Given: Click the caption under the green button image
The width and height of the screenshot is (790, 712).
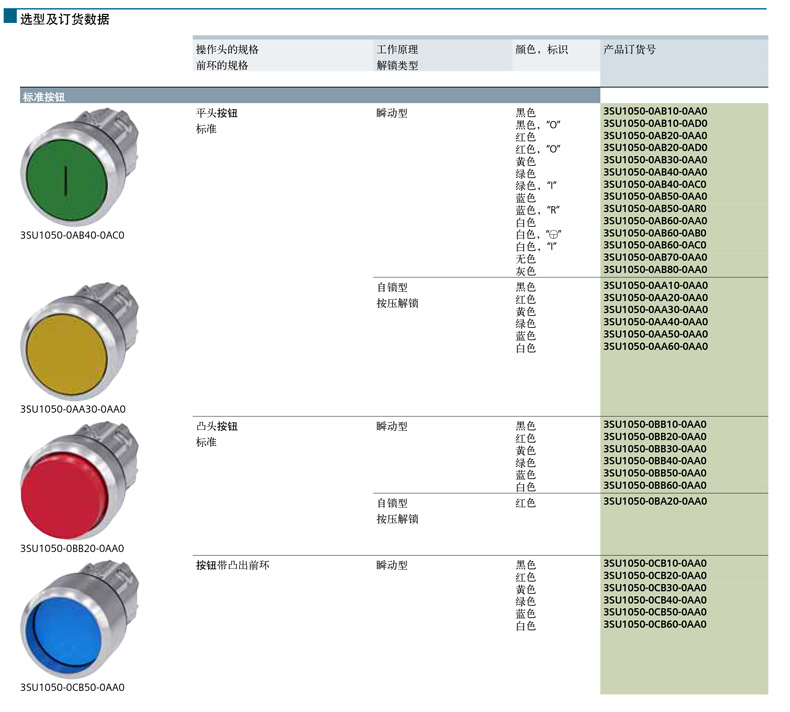Looking at the screenshot, I should point(73,235).
